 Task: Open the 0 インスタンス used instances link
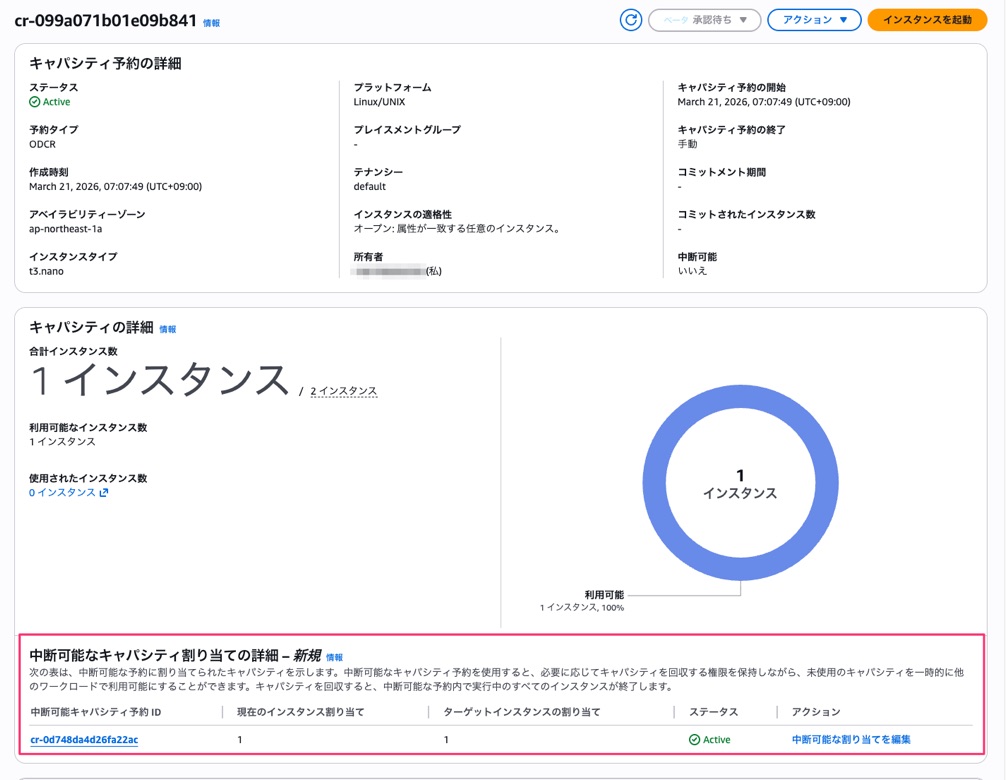point(62,492)
